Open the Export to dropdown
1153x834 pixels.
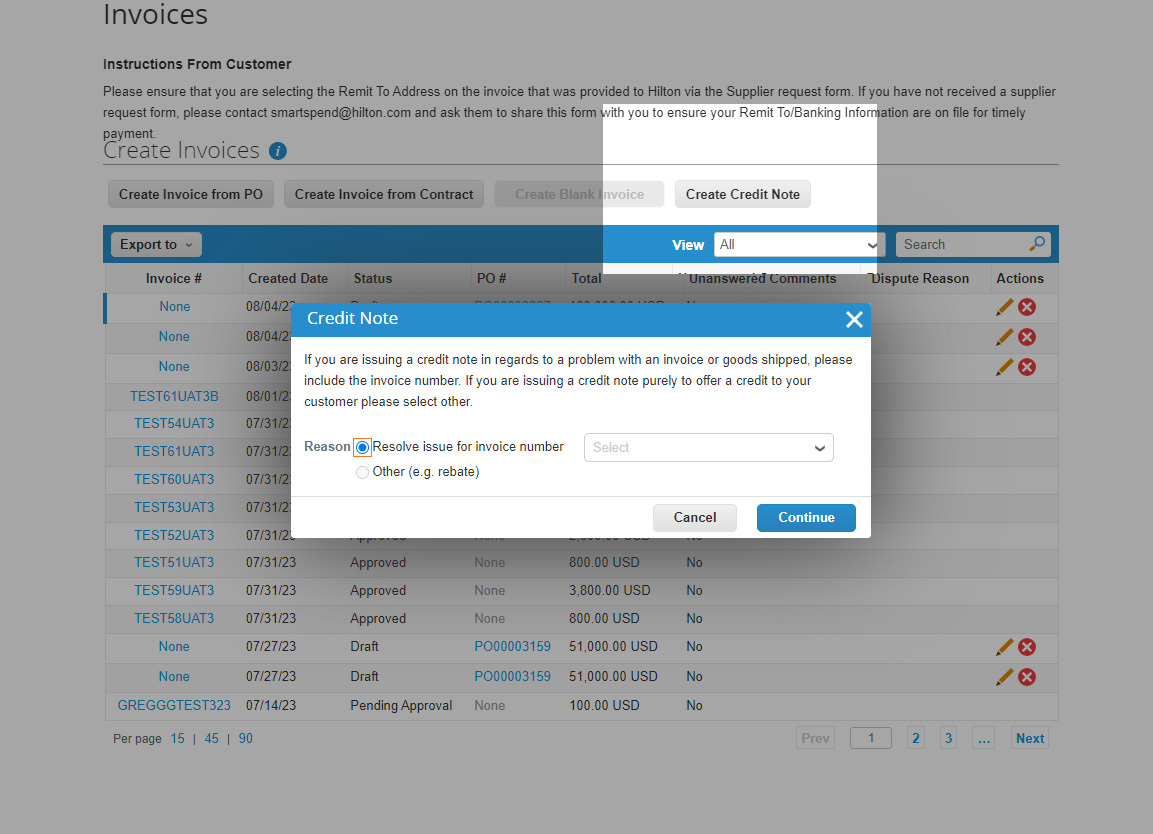155,244
